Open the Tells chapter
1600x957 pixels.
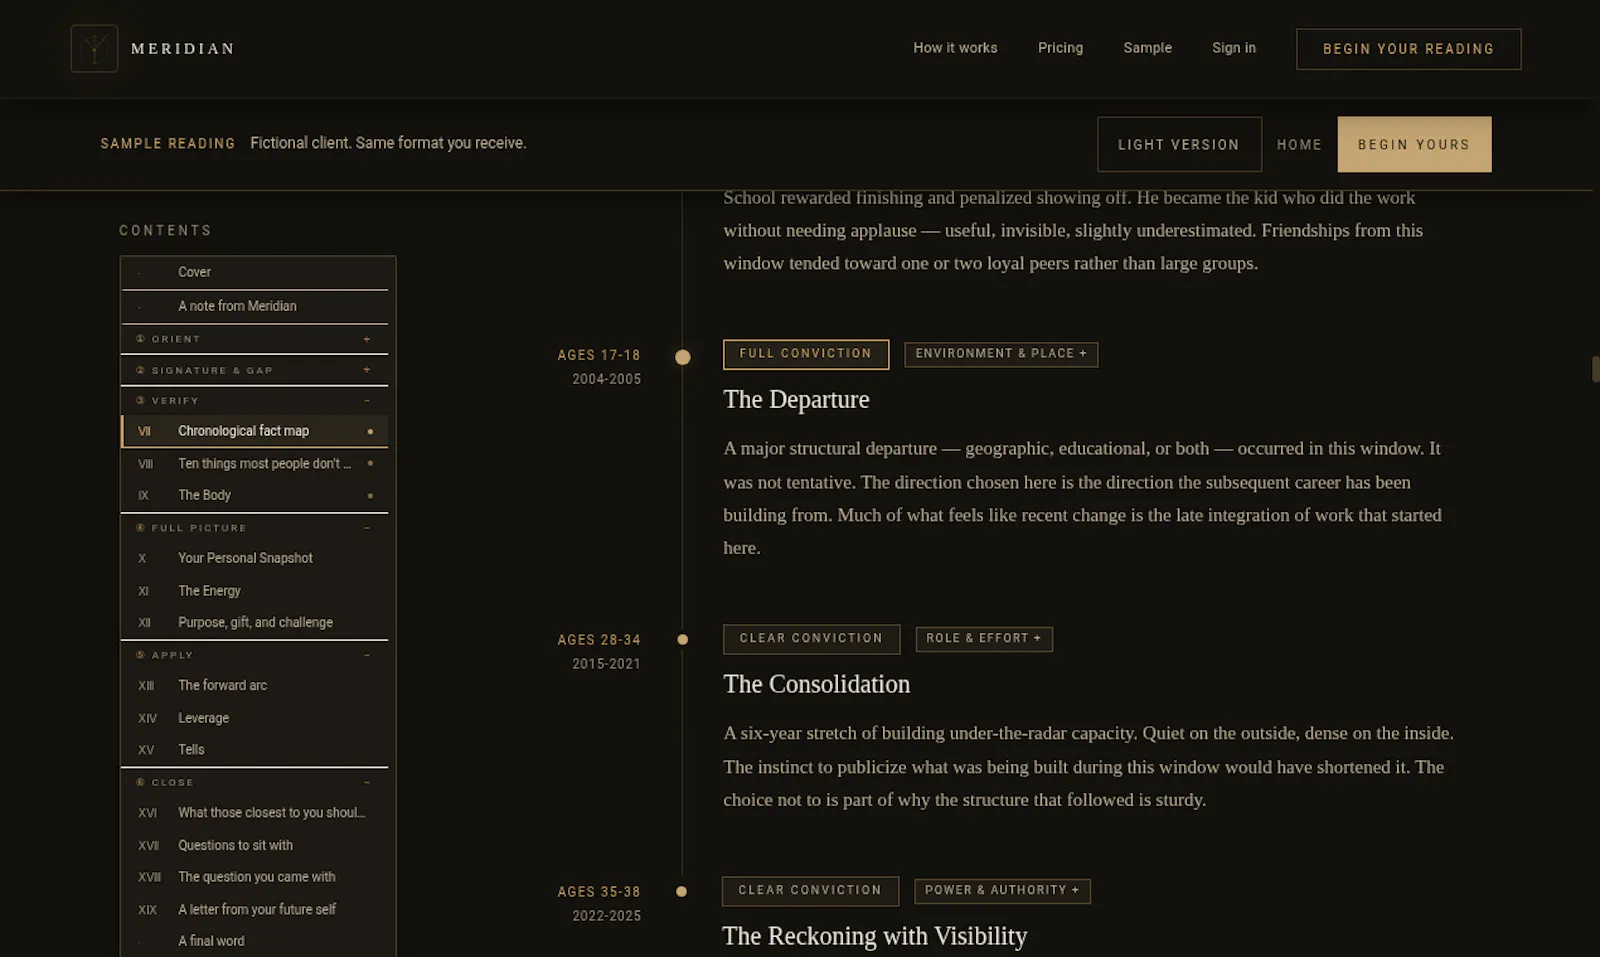pyautogui.click(x=254, y=749)
